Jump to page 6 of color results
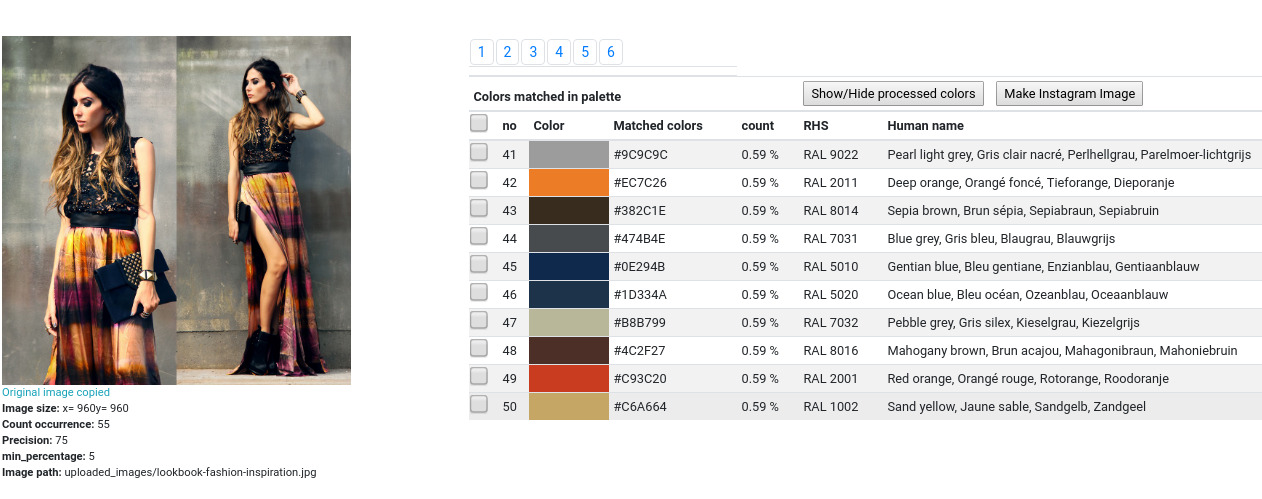Screen dimensions: 1262x499 point(610,52)
